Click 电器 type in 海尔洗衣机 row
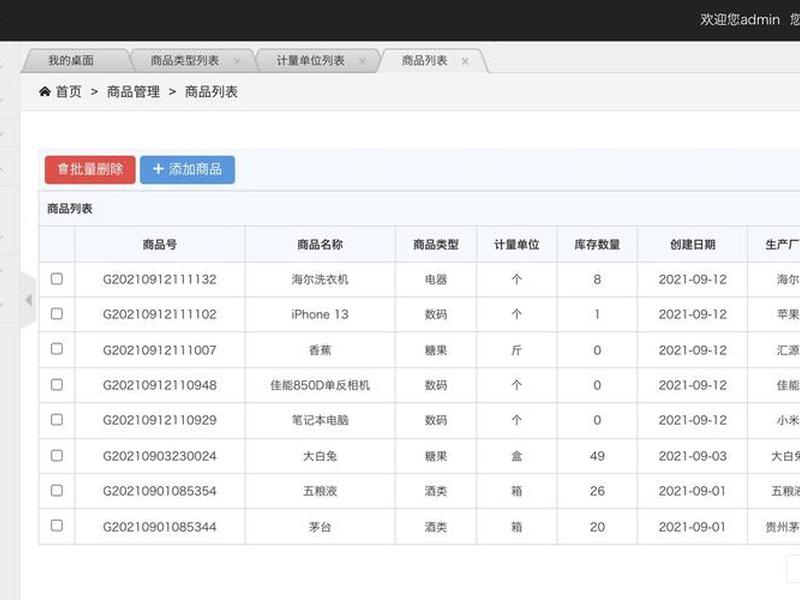The height and width of the screenshot is (600, 800). click(436, 280)
